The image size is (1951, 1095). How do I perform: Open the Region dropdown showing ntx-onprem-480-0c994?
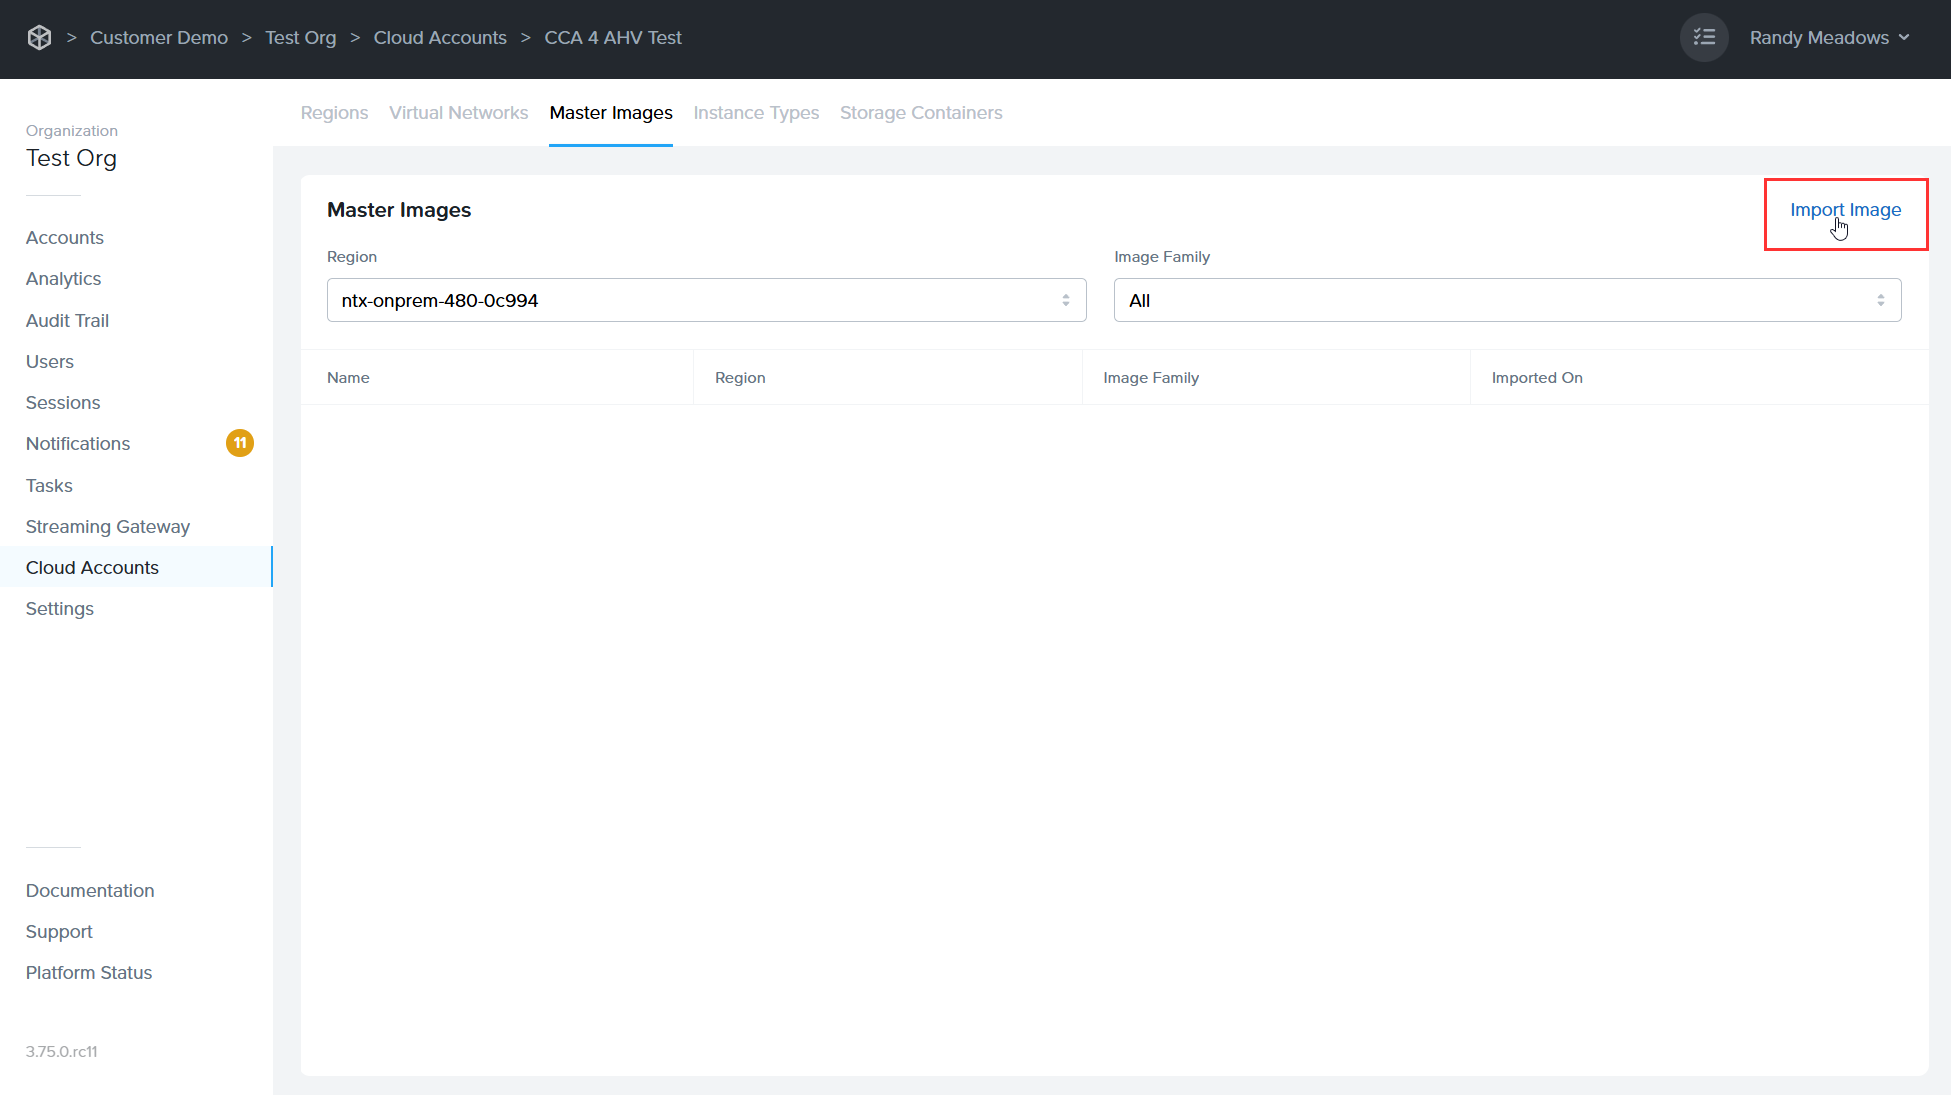tap(706, 300)
